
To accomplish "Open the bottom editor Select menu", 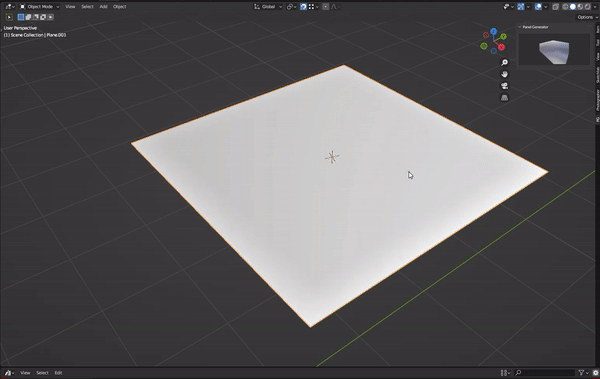I will [42, 372].
